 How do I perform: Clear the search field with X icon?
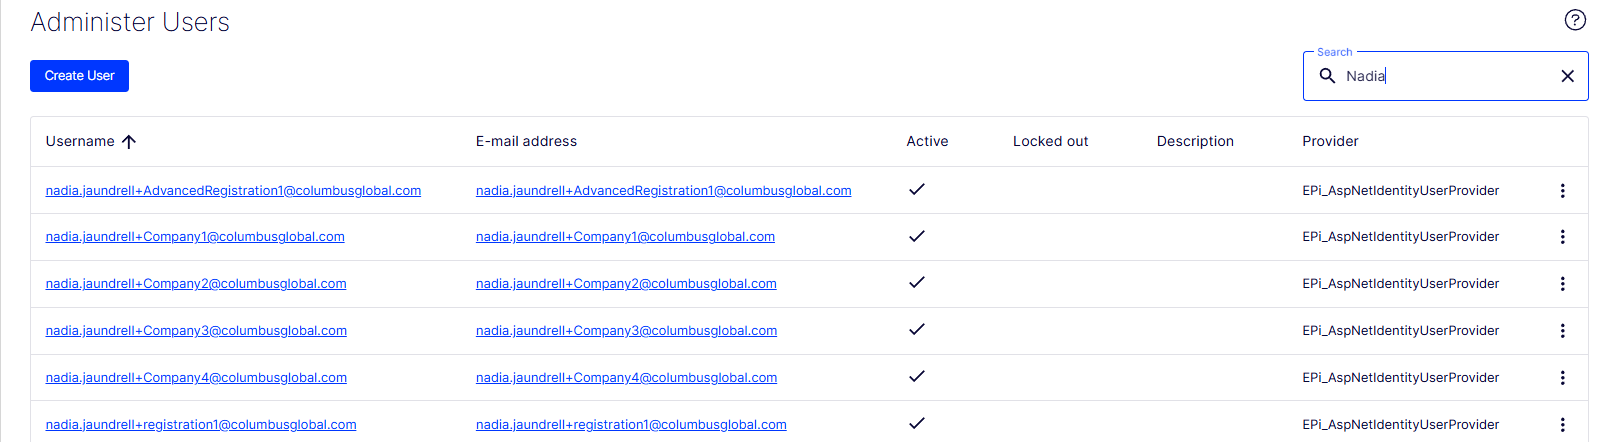1567,76
